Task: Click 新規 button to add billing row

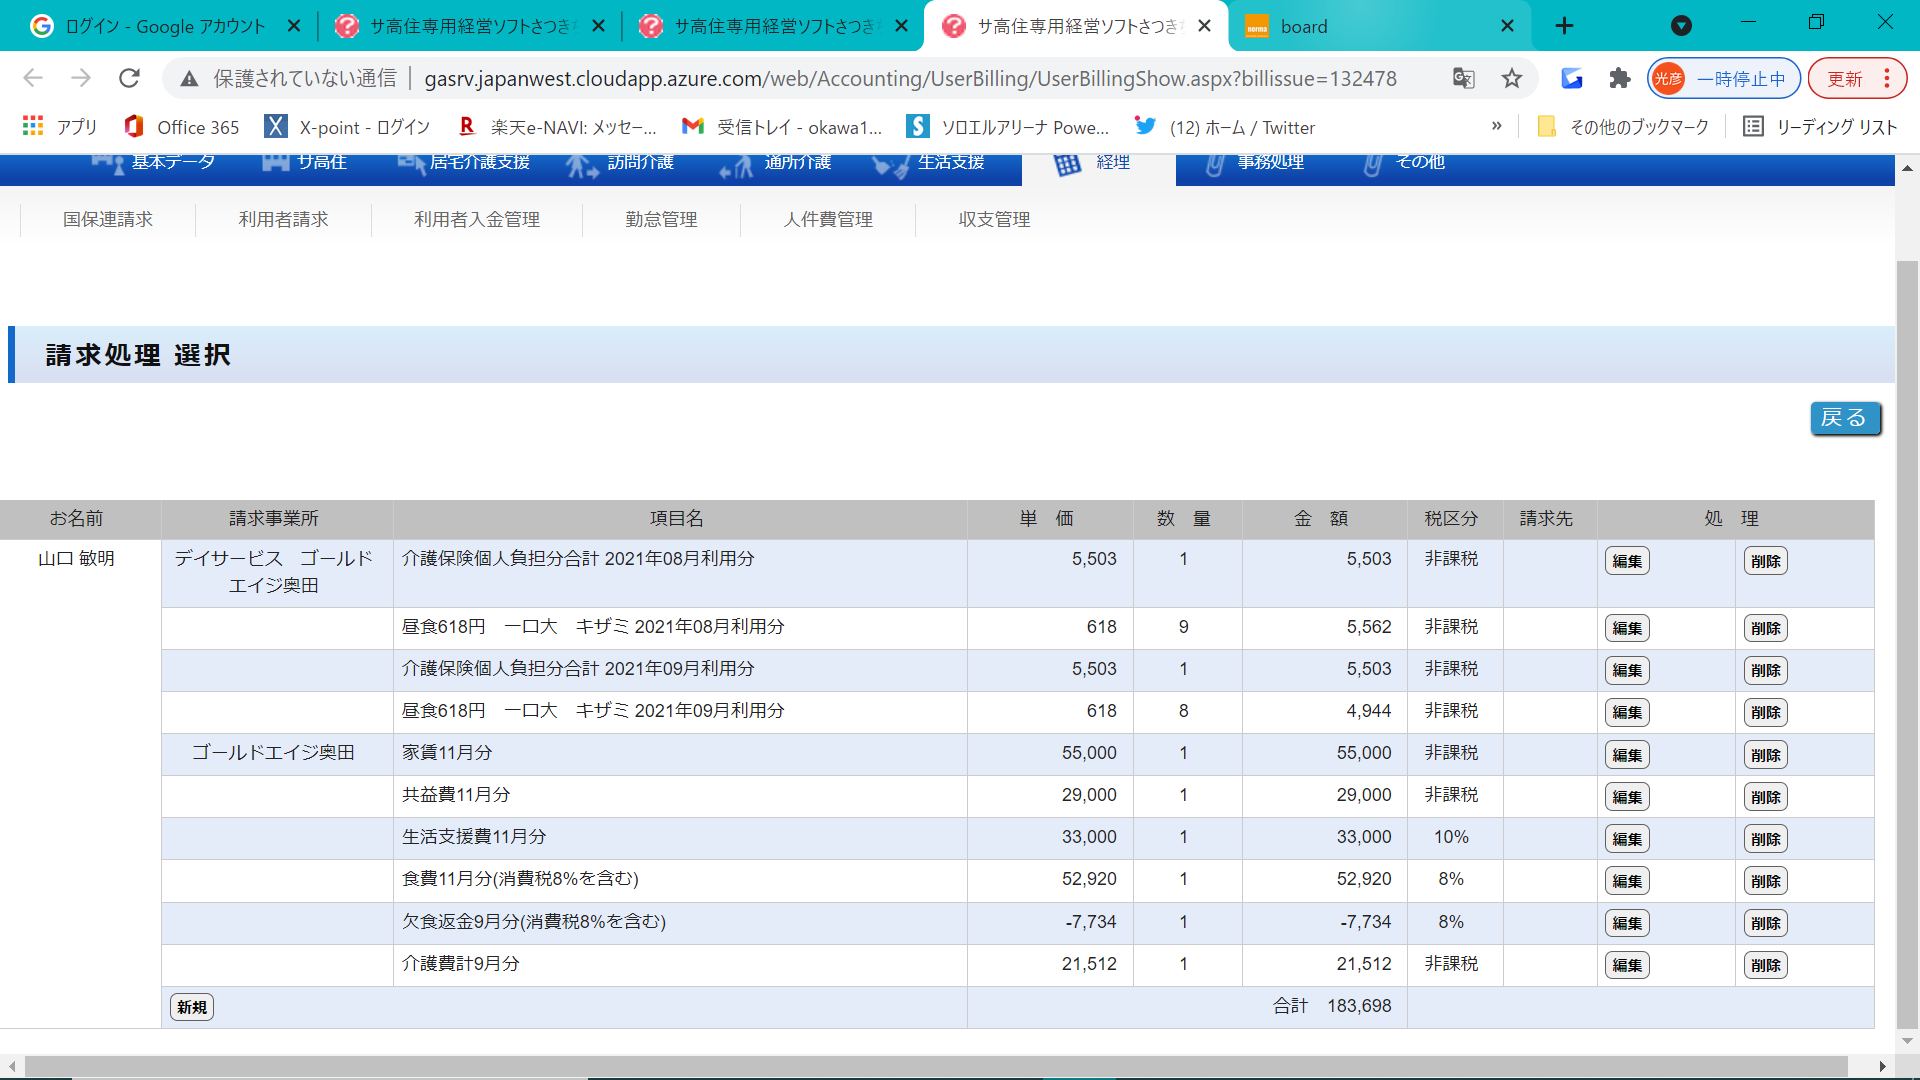Action: click(192, 1007)
